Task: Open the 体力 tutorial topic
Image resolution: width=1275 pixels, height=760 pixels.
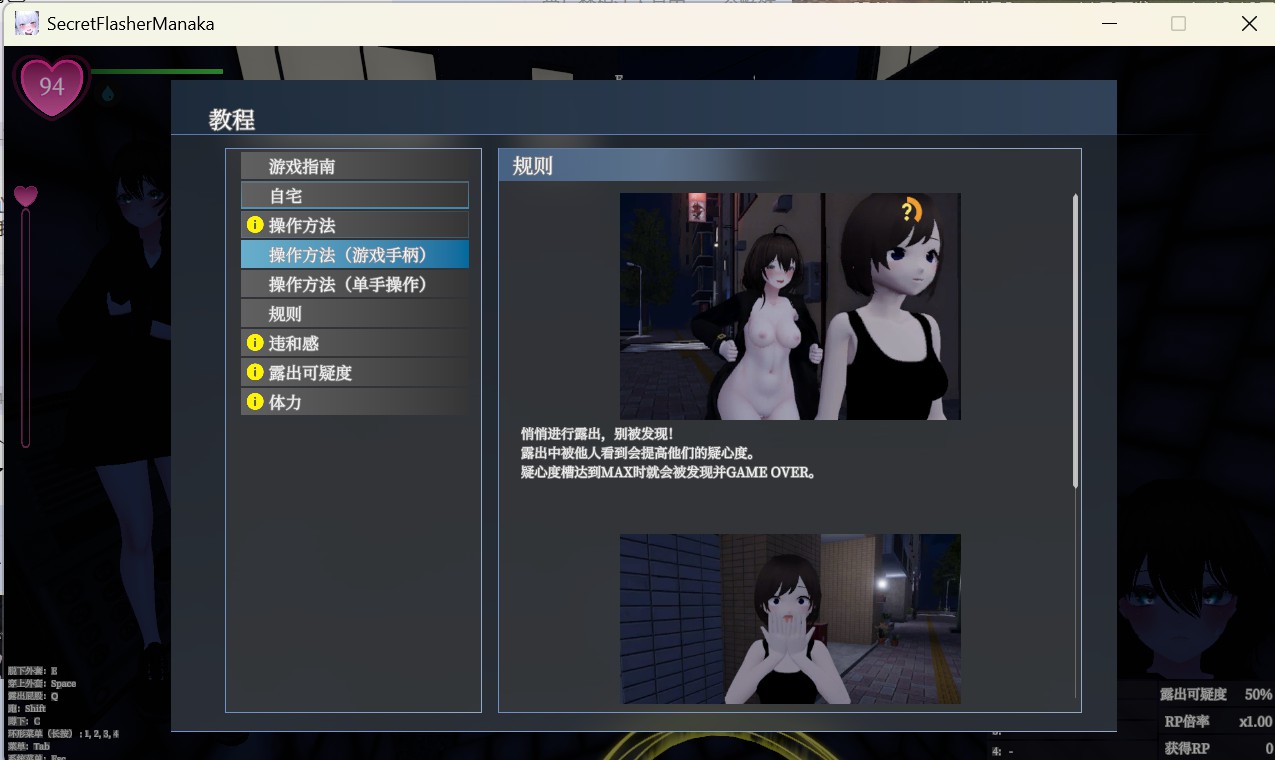Action: (x=355, y=402)
